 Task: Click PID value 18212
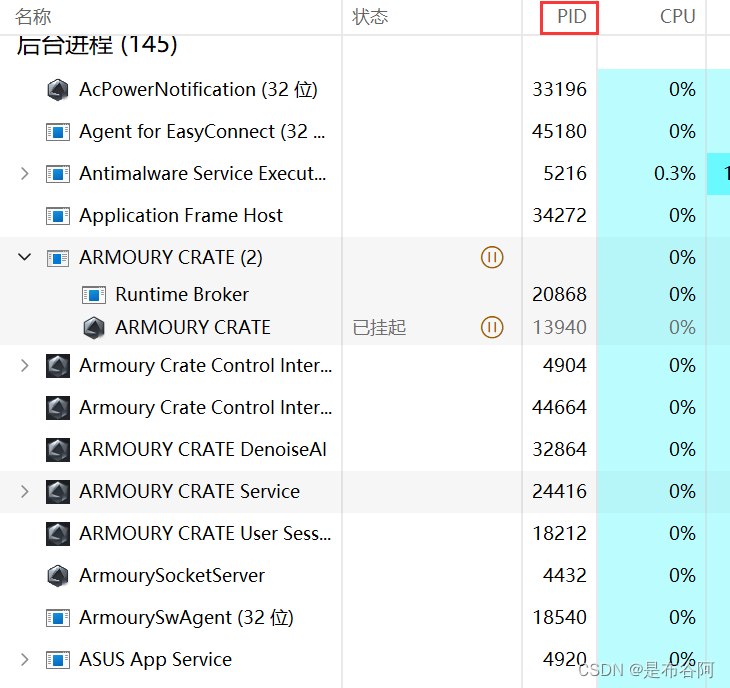(x=559, y=533)
